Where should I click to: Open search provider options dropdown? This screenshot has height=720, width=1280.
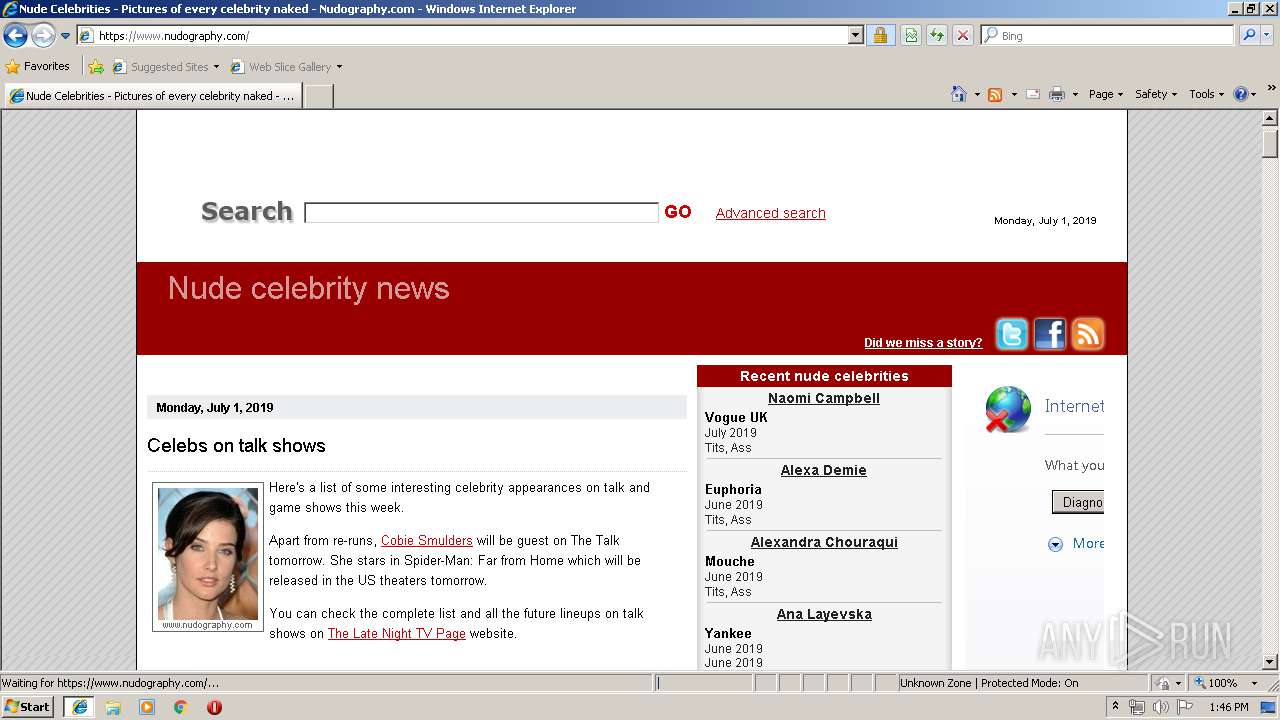pyautogui.click(x=1268, y=36)
